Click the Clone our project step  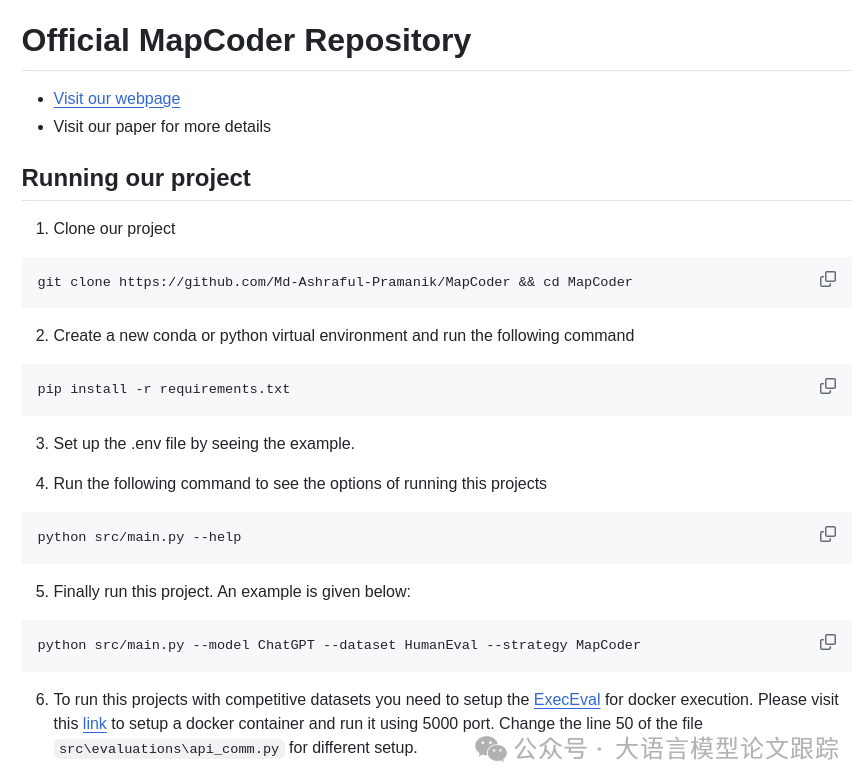(114, 229)
